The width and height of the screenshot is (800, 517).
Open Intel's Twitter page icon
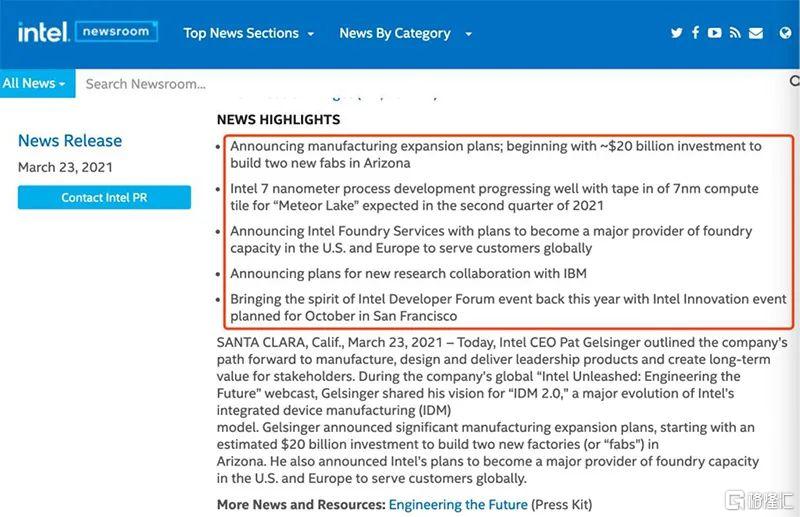click(x=677, y=33)
